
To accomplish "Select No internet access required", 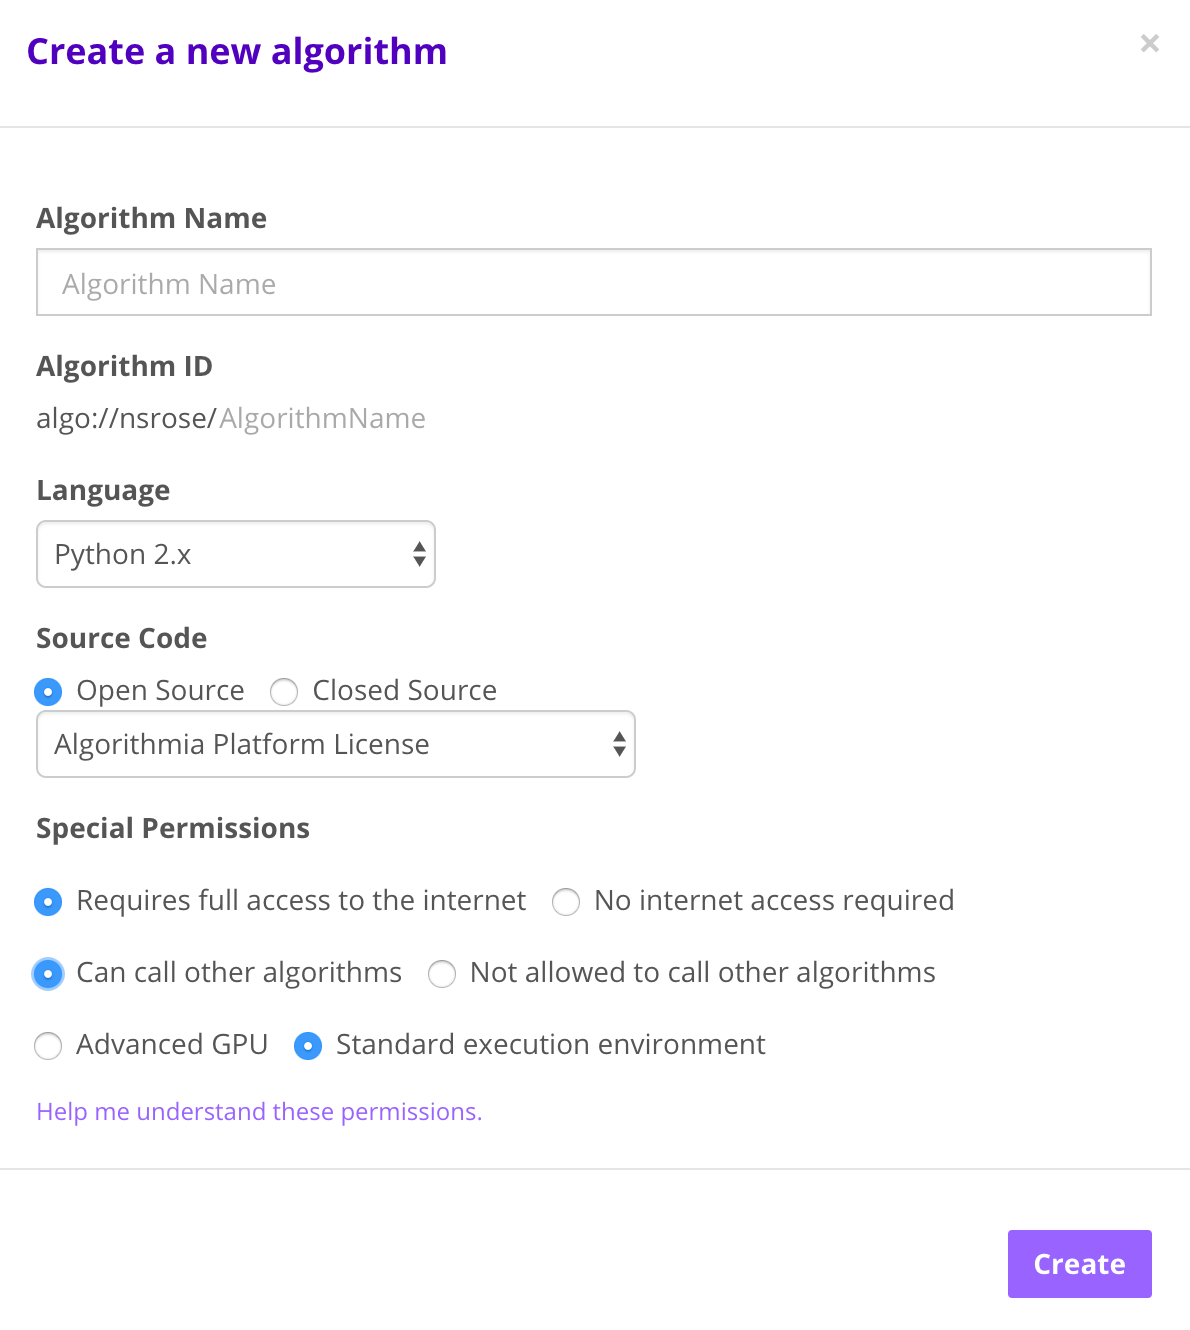I will pos(566,901).
